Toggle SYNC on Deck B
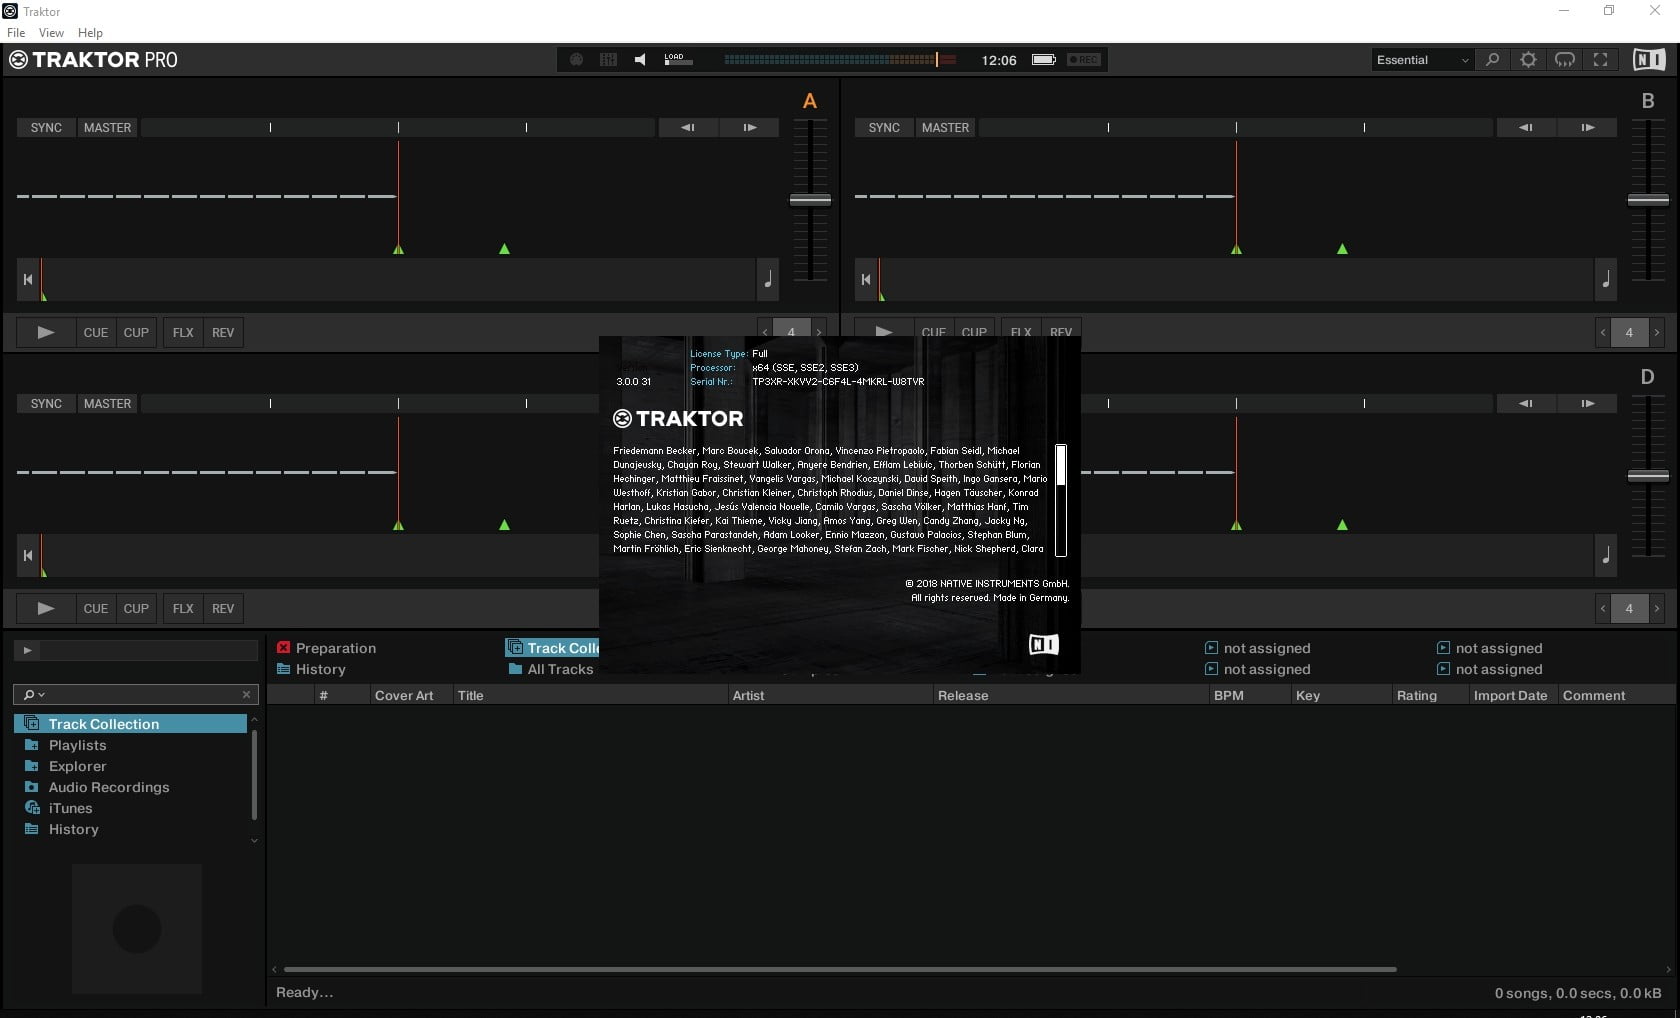This screenshot has width=1680, height=1018. pyautogui.click(x=884, y=128)
